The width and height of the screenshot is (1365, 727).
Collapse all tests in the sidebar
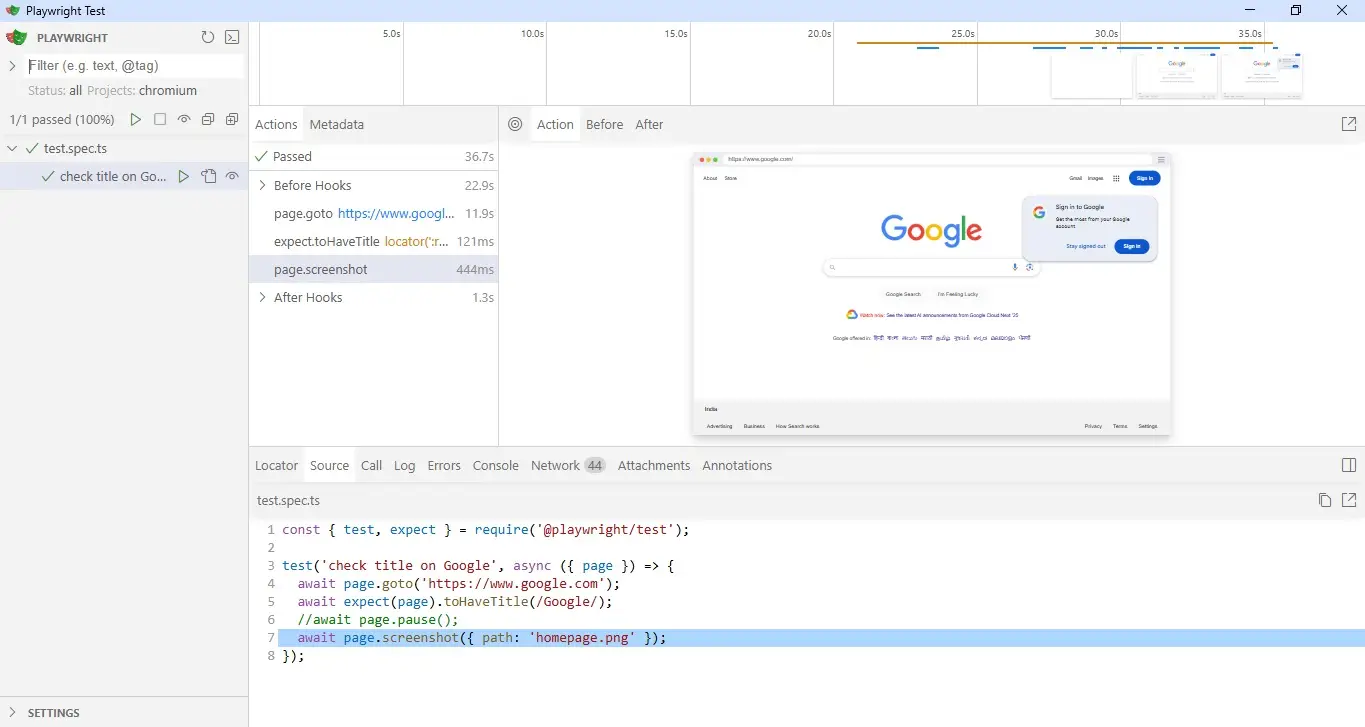click(x=208, y=120)
